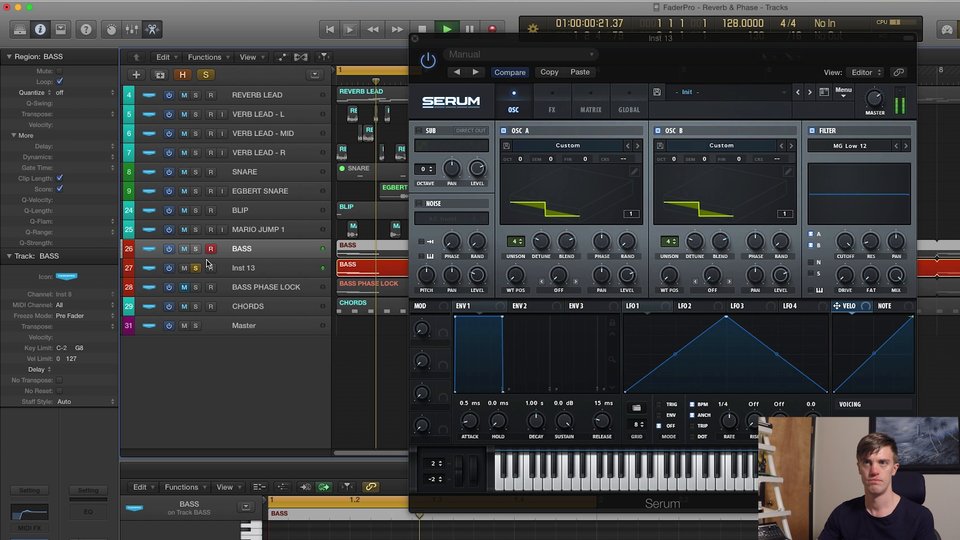Collapse the Region: BASS disclosure triangle

[x=9, y=56]
